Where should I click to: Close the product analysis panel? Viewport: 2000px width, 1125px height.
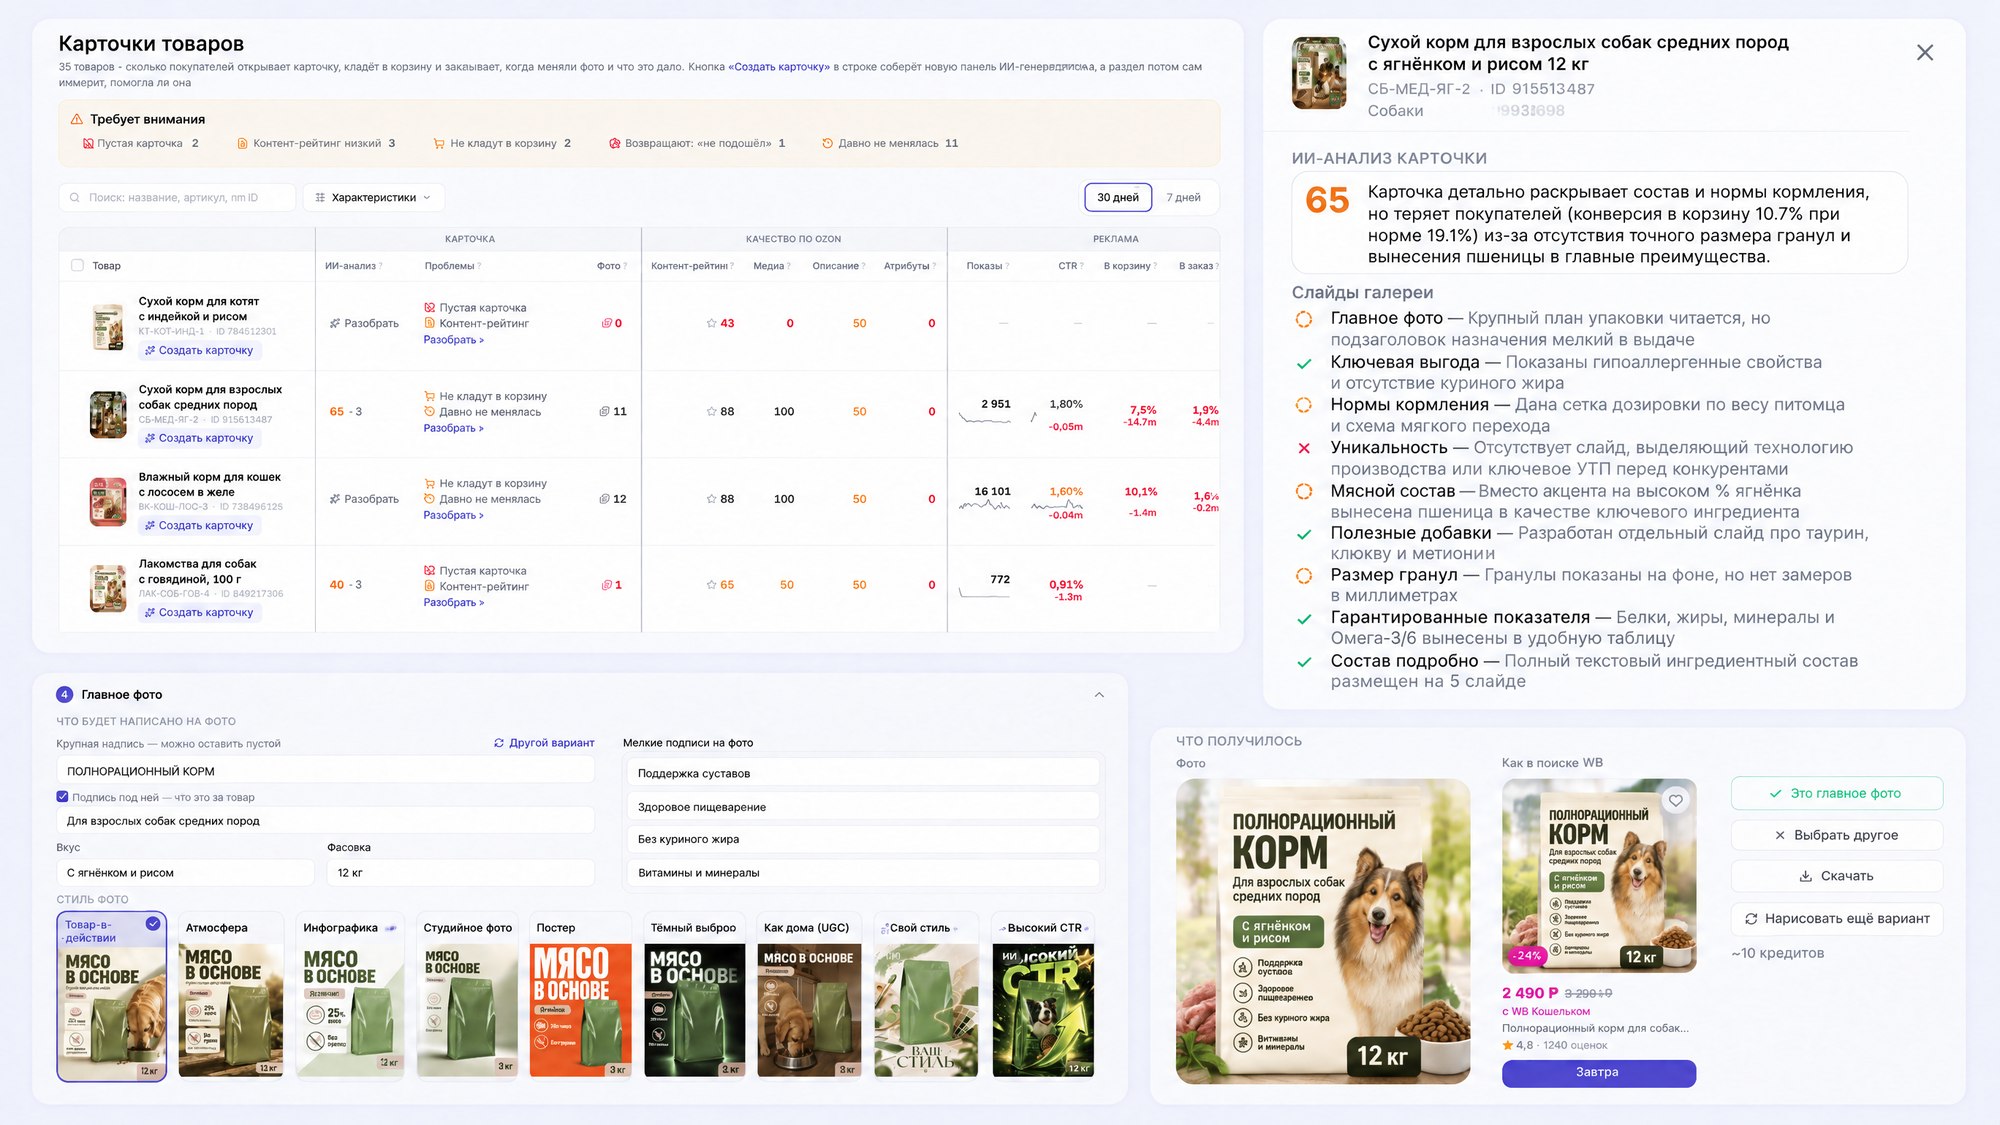[x=1925, y=52]
